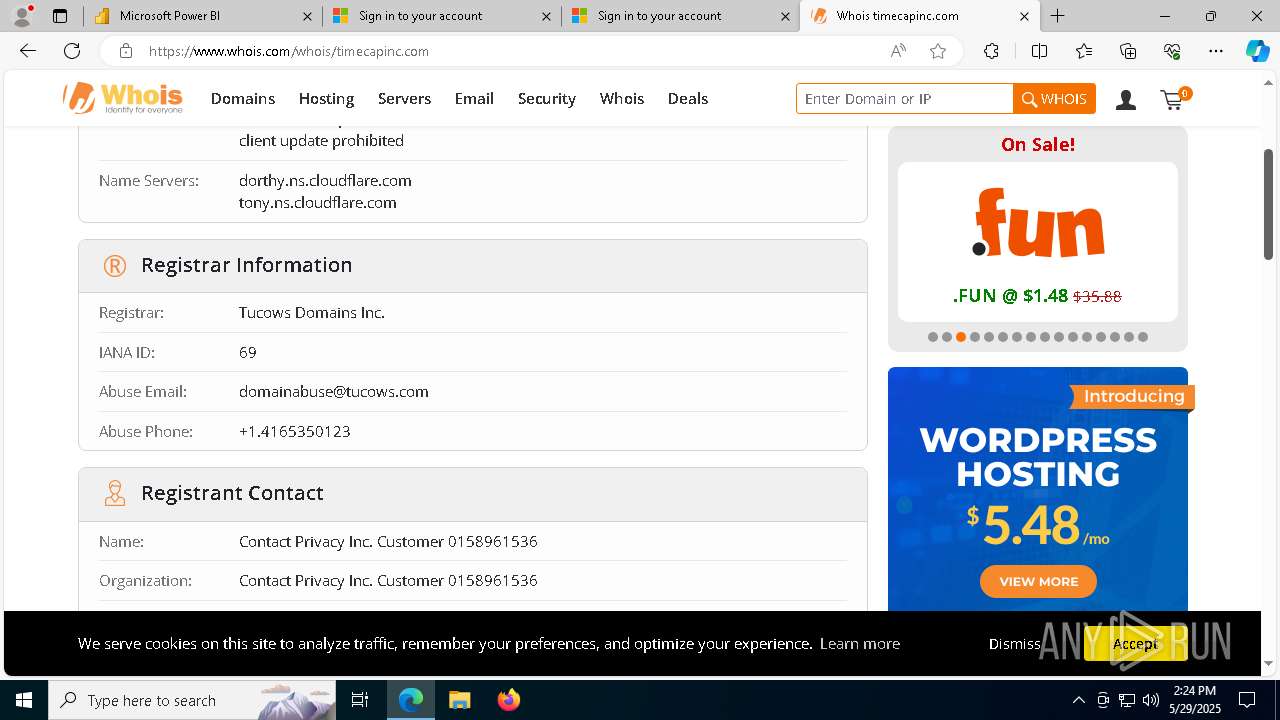Screen dimensions: 1280x720
Task: Select dorthy.ns.cloudflare.com name server
Action: (325, 180)
